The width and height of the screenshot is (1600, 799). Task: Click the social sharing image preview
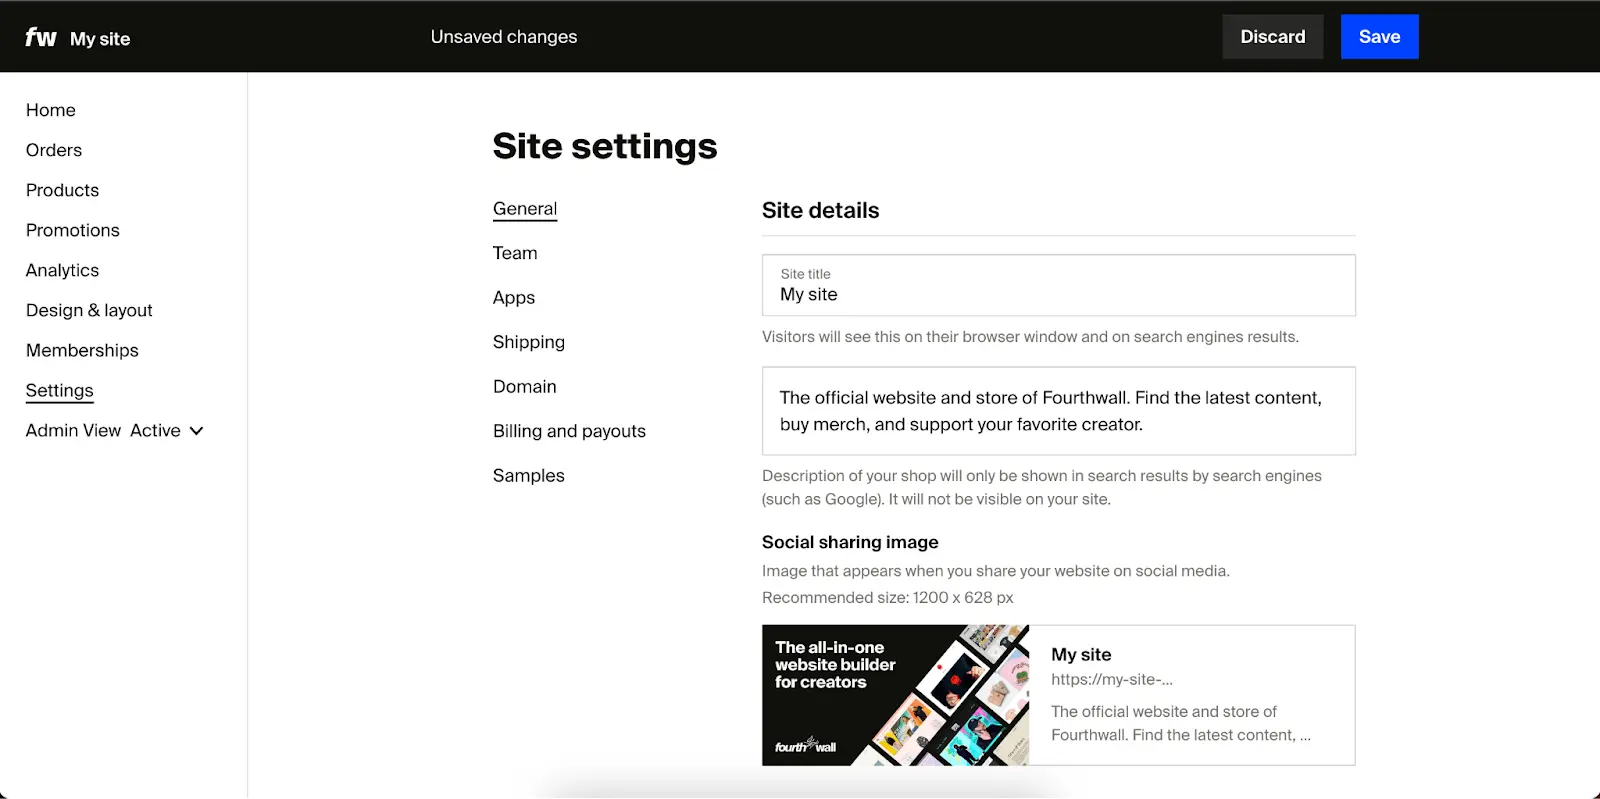click(x=895, y=694)
